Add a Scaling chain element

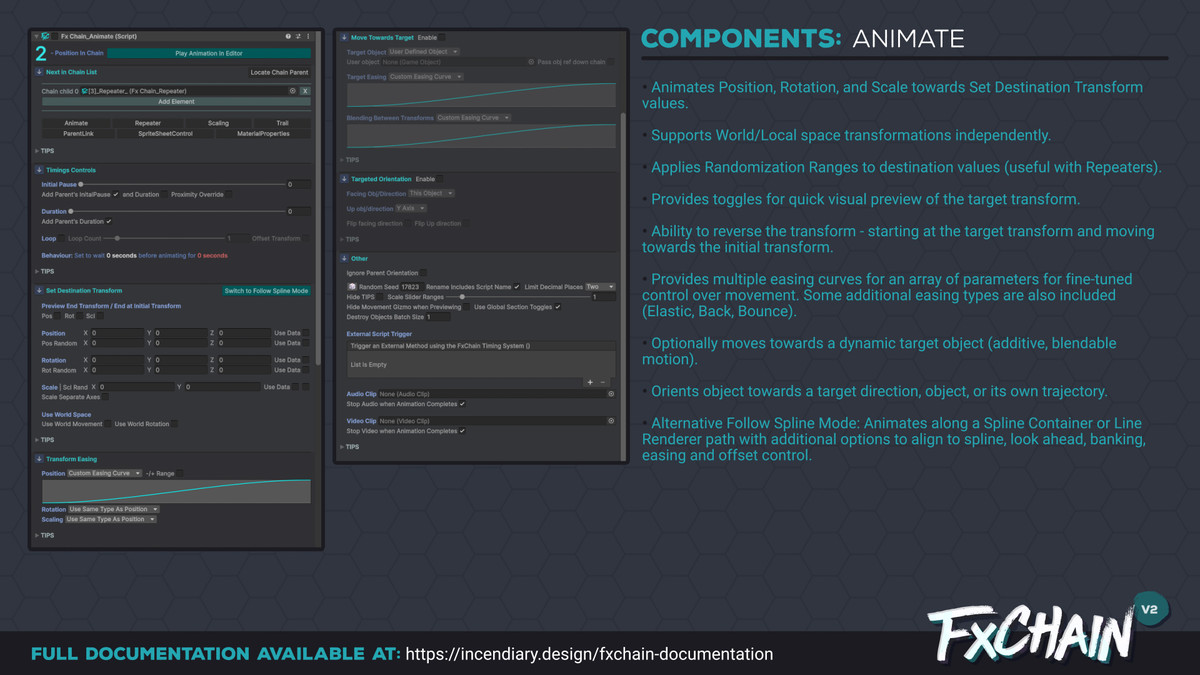218,123
